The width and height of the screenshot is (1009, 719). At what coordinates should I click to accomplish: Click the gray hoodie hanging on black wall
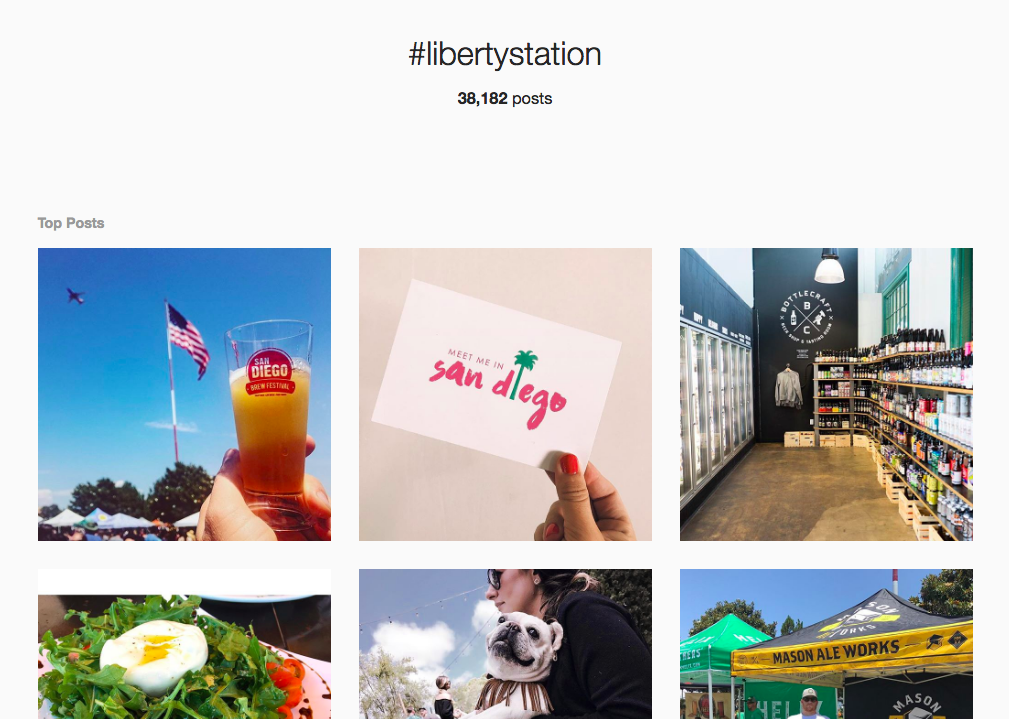[788, 386]
